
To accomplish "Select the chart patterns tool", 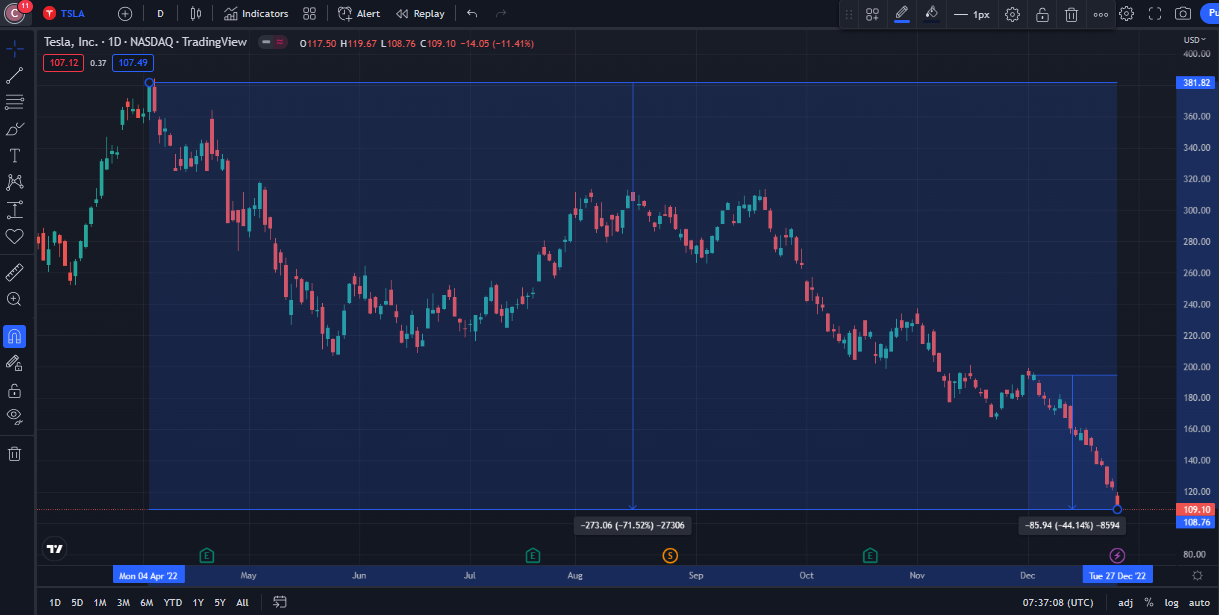I will tap(15, 183).
